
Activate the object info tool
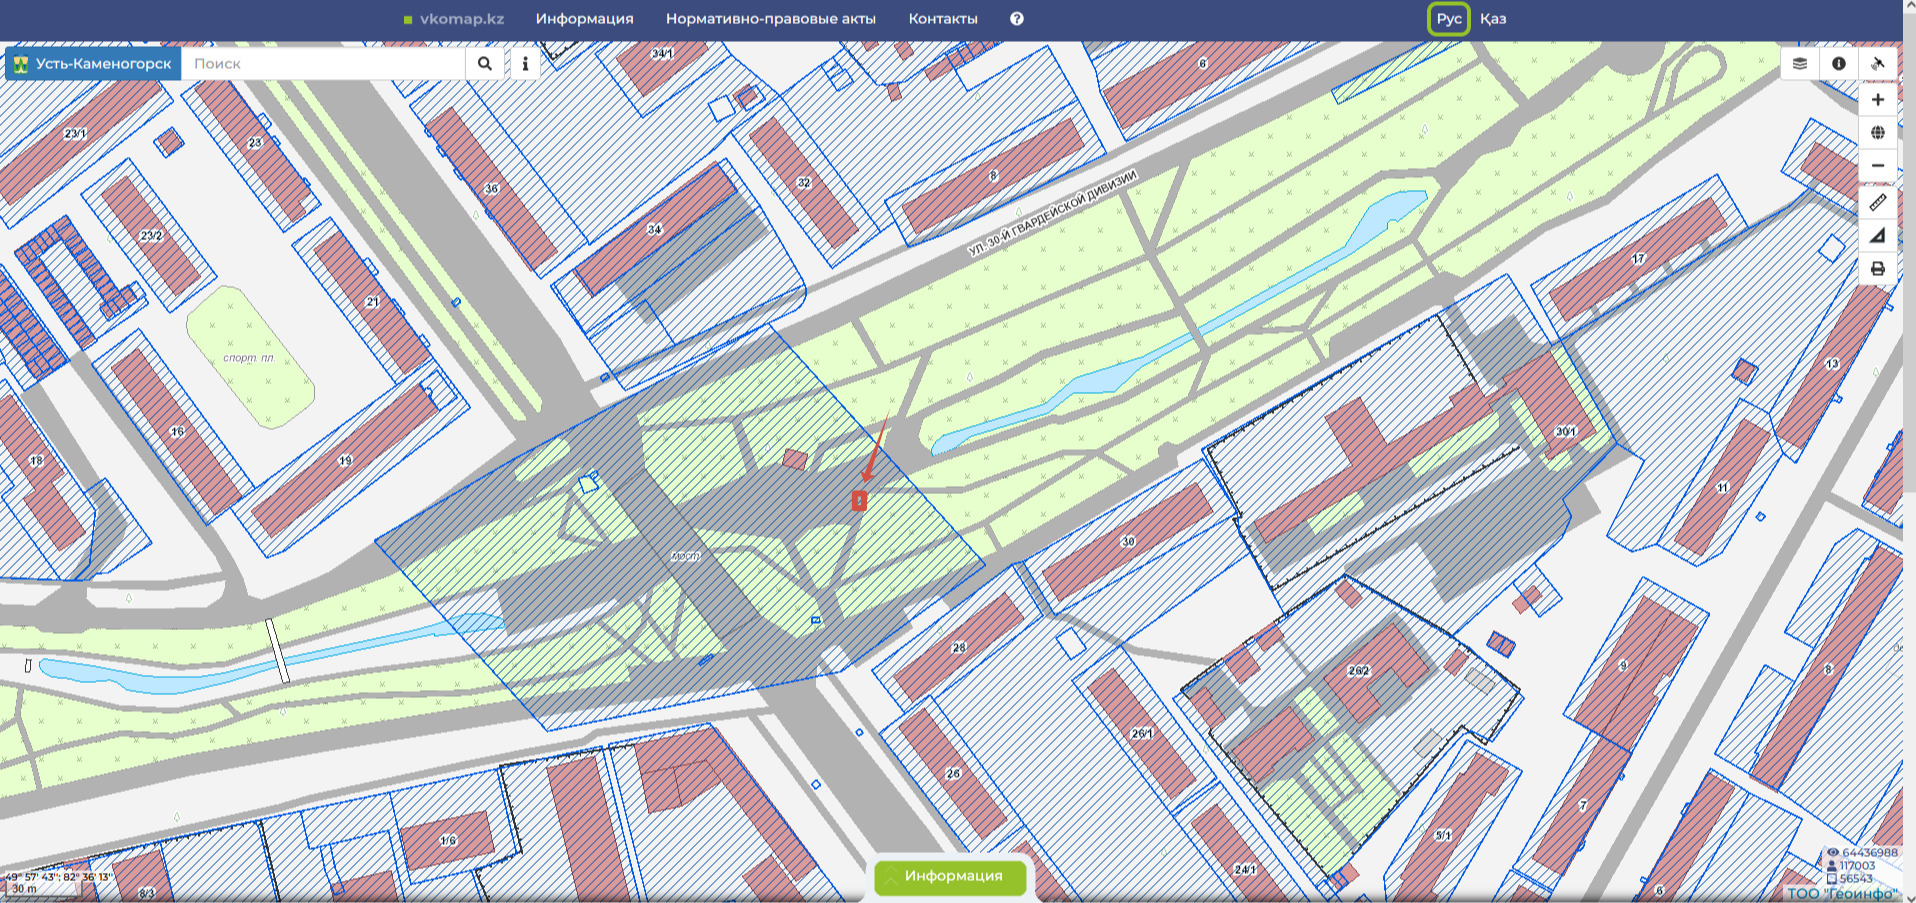pyautogui.click(x=1839, y=64)
